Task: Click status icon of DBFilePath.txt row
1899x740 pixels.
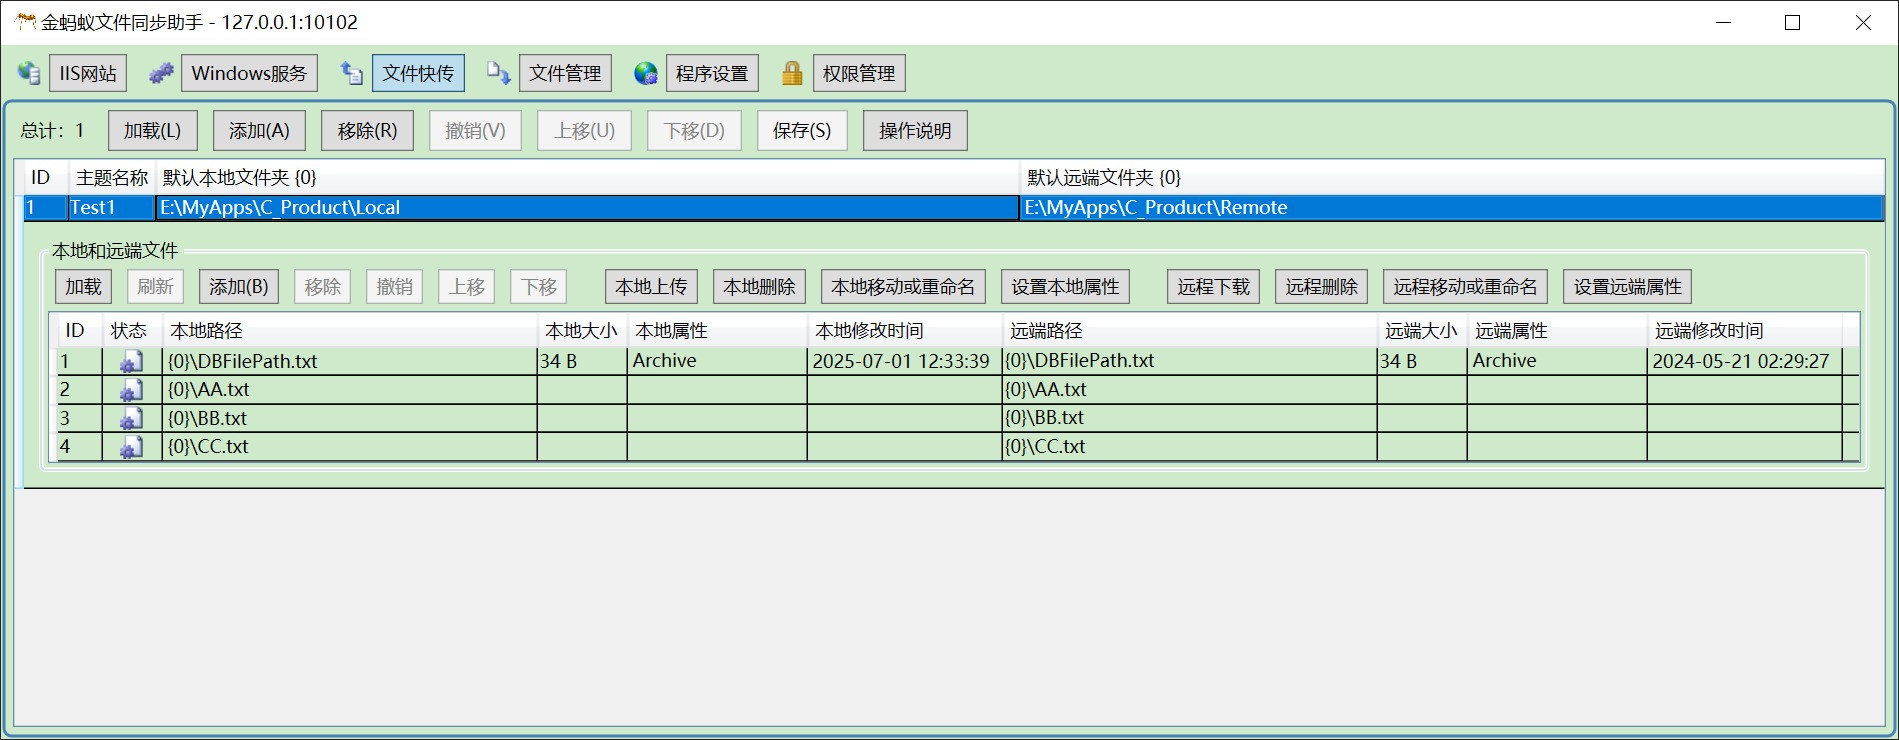Action: pos(131,362)
